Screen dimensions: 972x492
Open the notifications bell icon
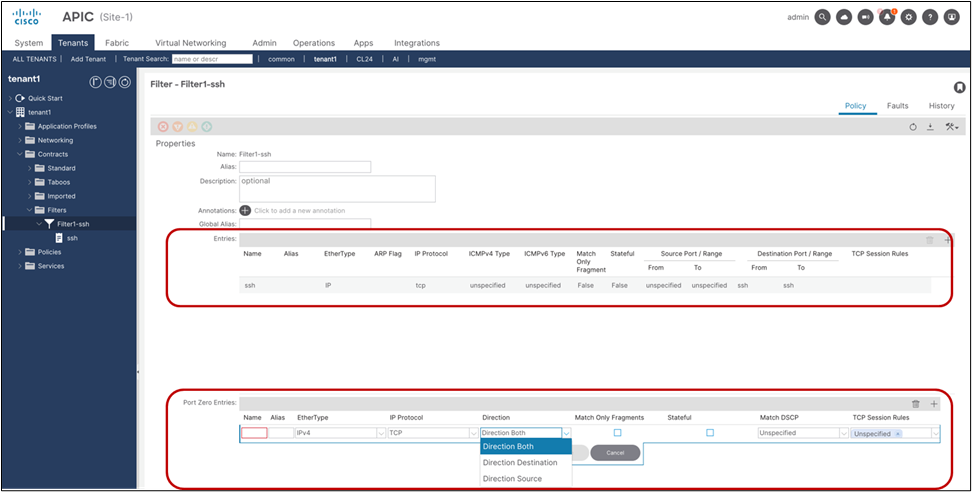click(887, 17)
